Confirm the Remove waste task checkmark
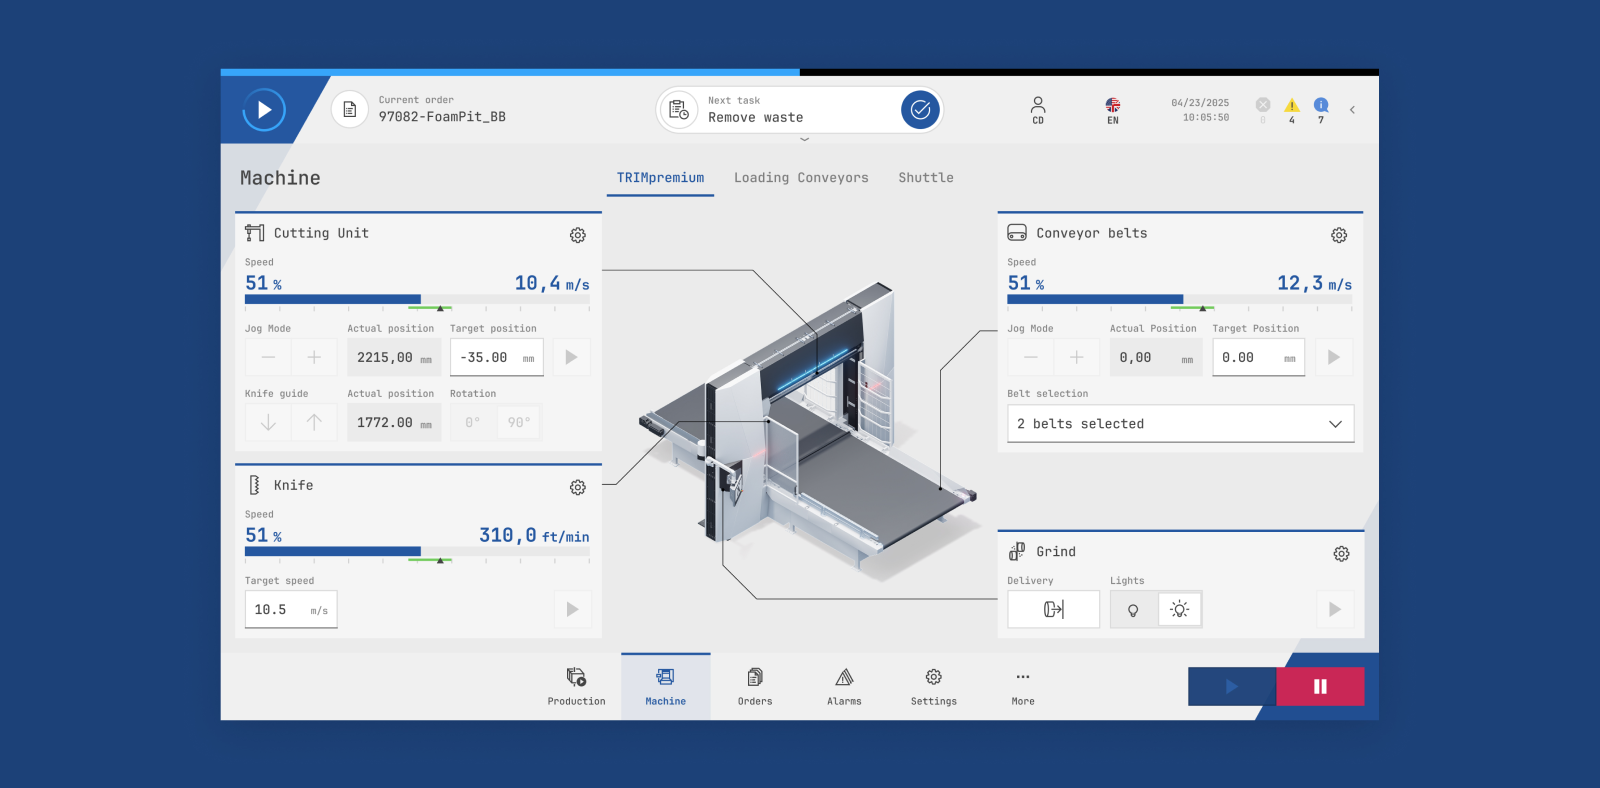Image resolution: width=1600 pixels, height=788 pixels. [x=920, y=110]
